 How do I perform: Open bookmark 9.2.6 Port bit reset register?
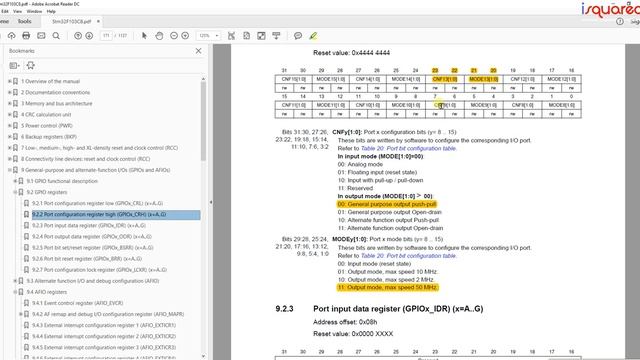87,258
